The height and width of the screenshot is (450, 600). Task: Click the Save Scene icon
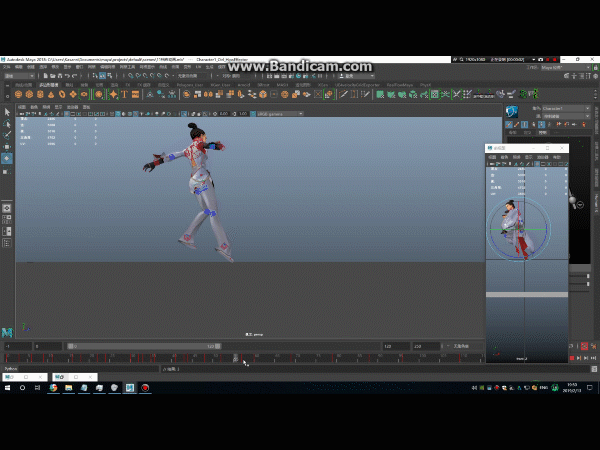click(60, 76)
